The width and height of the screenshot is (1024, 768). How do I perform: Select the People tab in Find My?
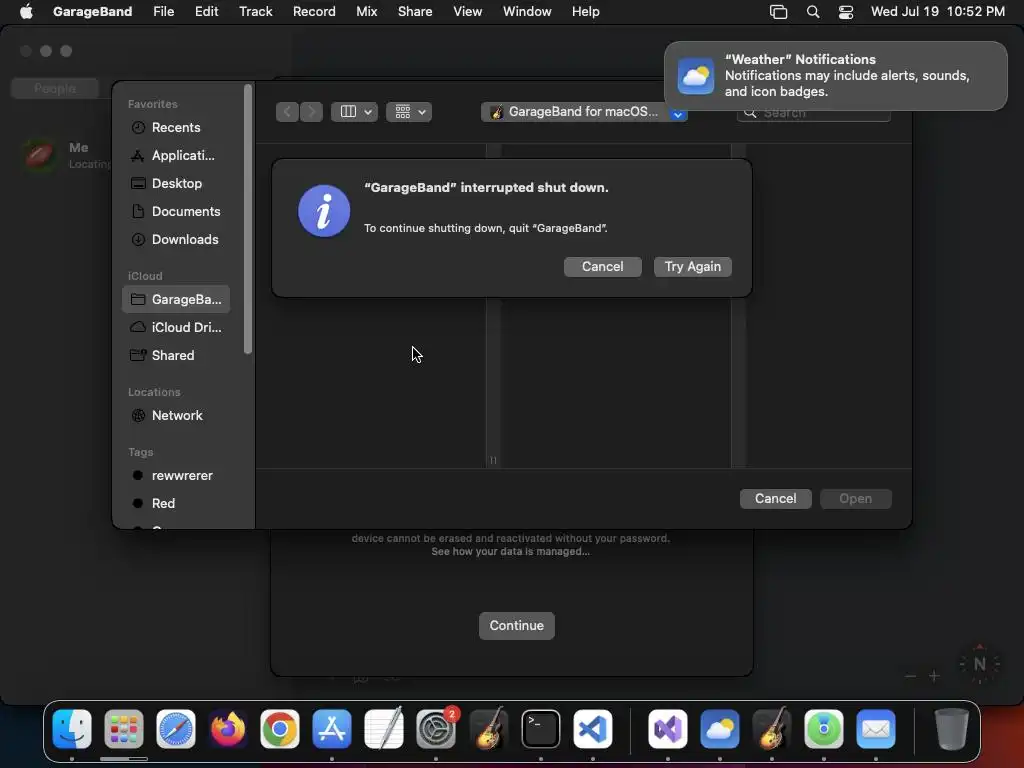click(x=55, y=88)
